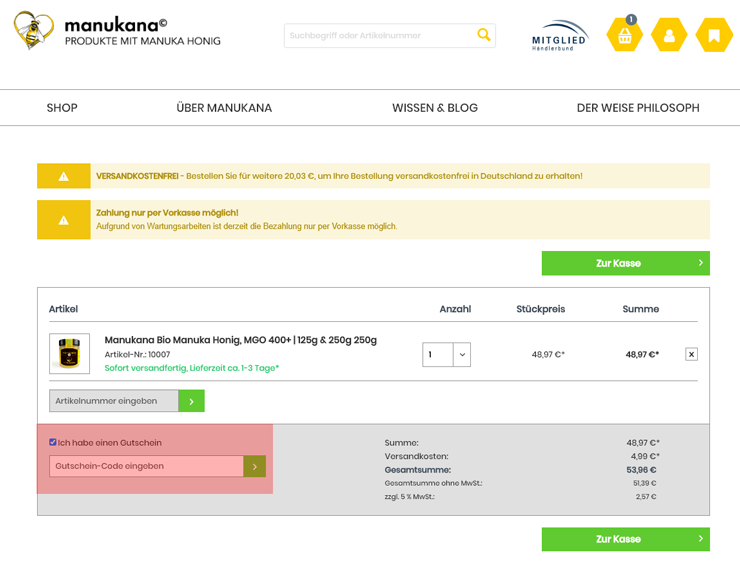Click the 'zzgl. 5 % MwSt.' label
The image size is (740, 569).
click(410, 497)
